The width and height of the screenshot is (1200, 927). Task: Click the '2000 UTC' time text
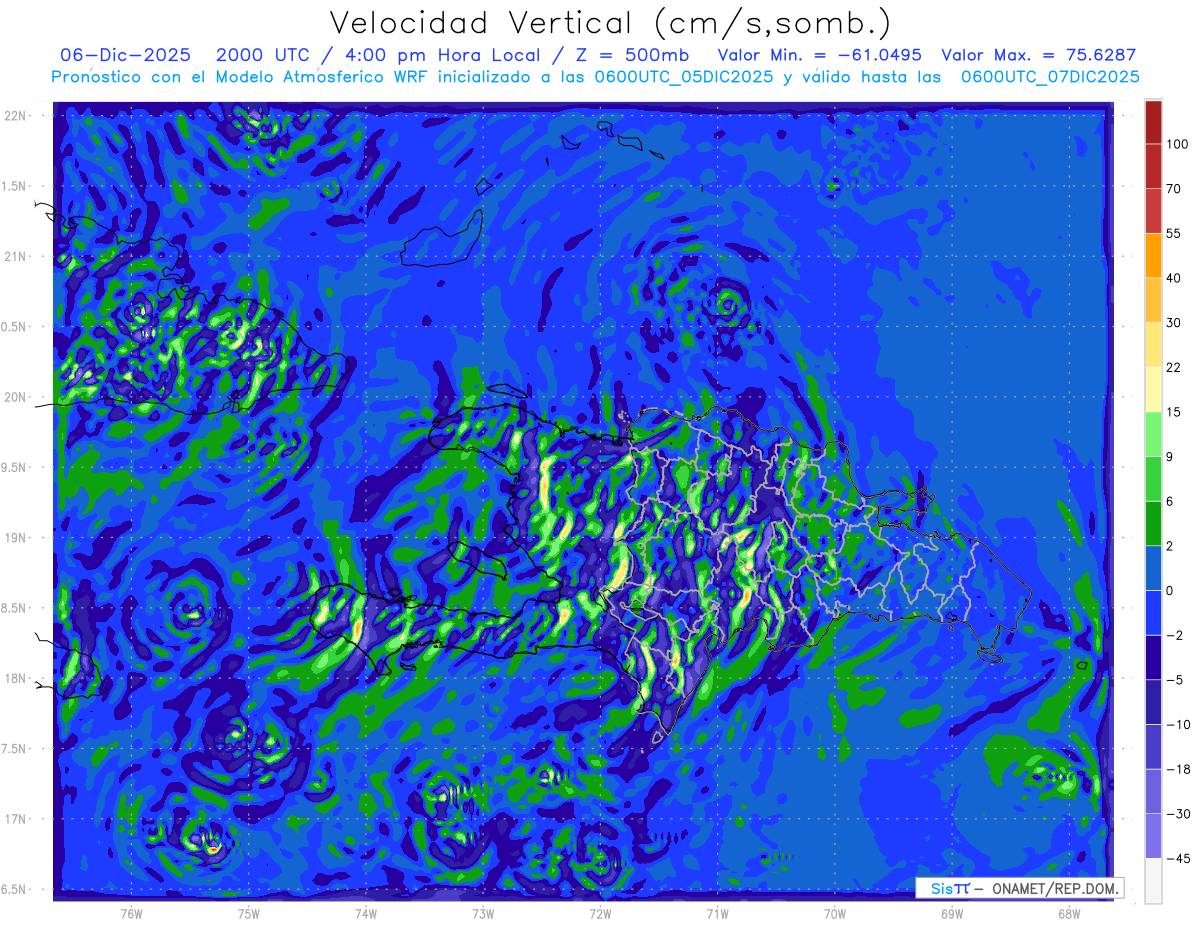(262, 56)
